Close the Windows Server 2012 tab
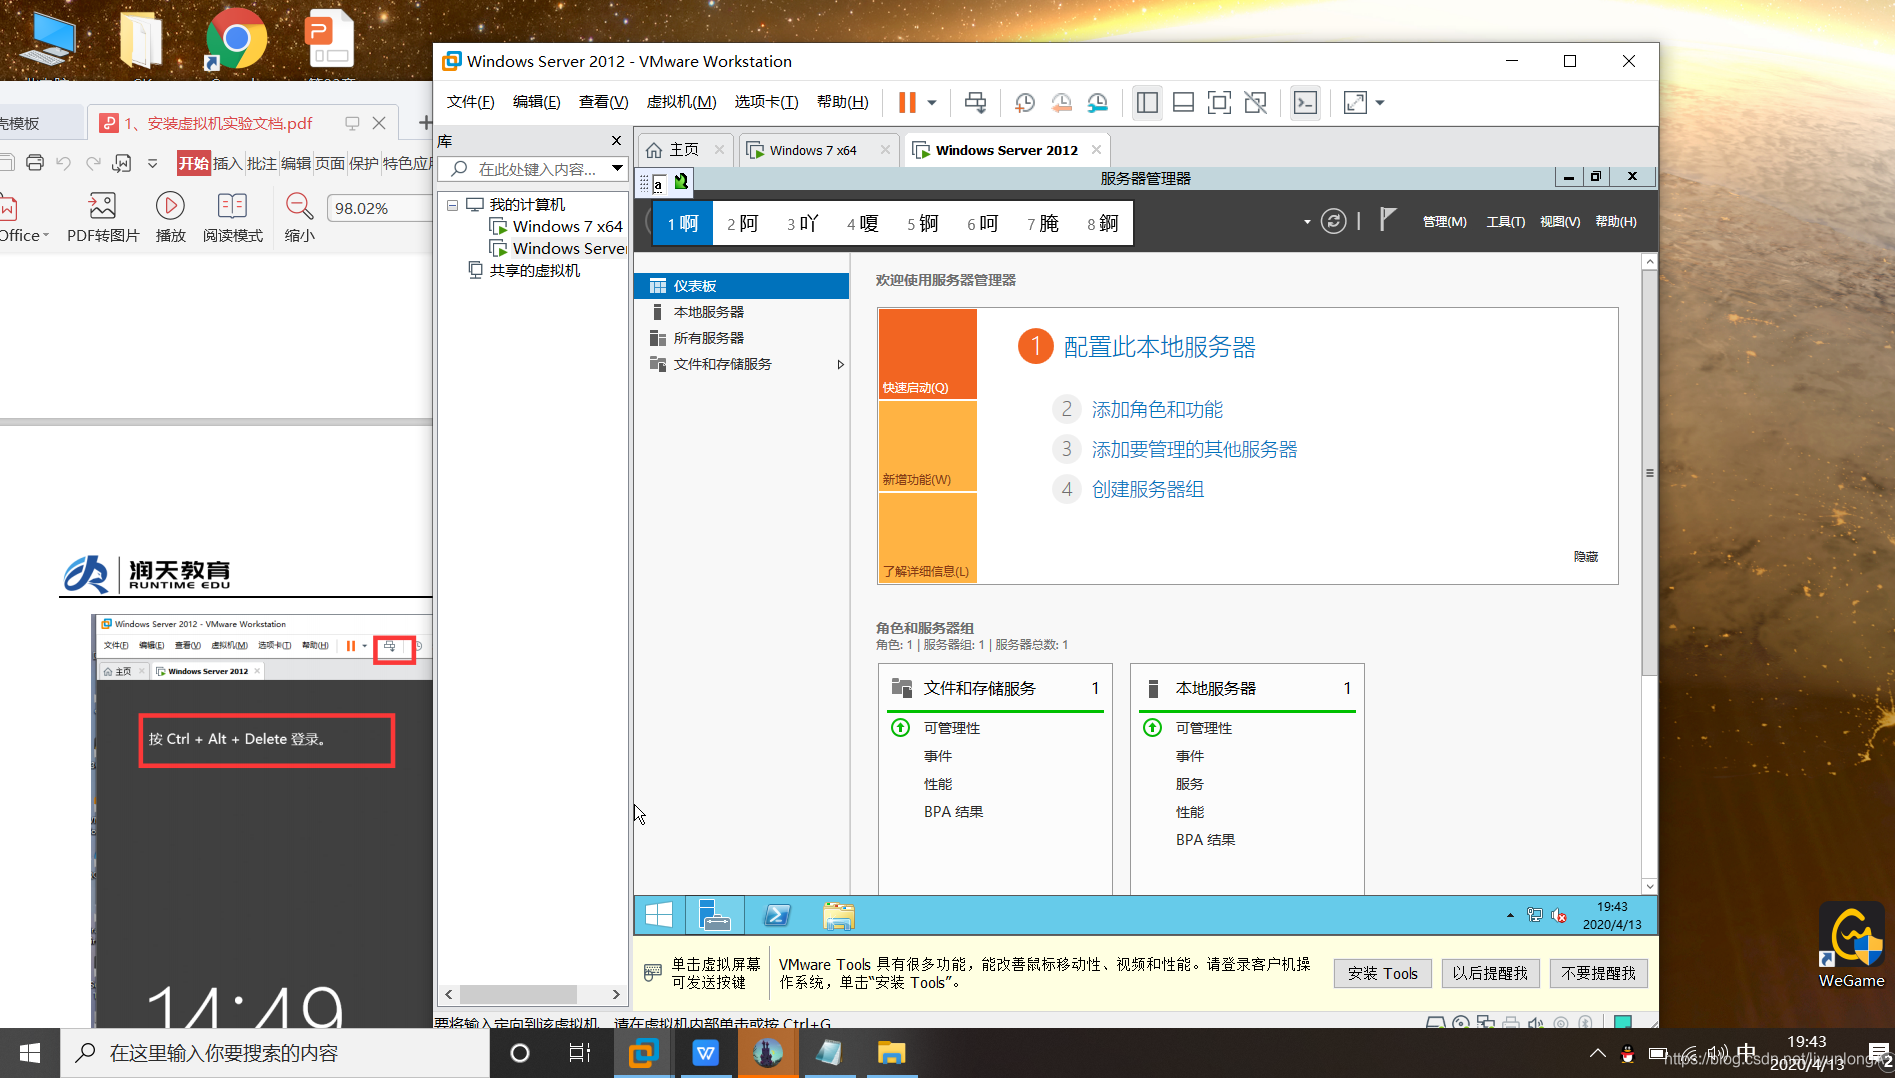1895x1078 pixels. (x=1096, y=150)
